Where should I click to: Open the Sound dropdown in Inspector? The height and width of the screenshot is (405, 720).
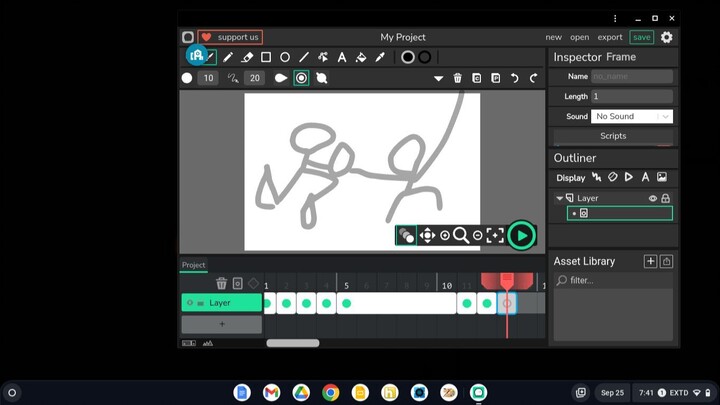coord(632,117)
